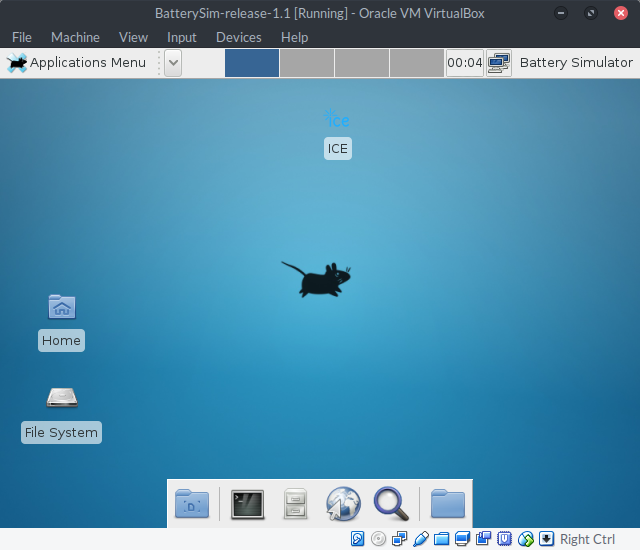Click the 00:04 clock in the panel
Viewport: 640px width, 550px height.
(x=464, y=63)
